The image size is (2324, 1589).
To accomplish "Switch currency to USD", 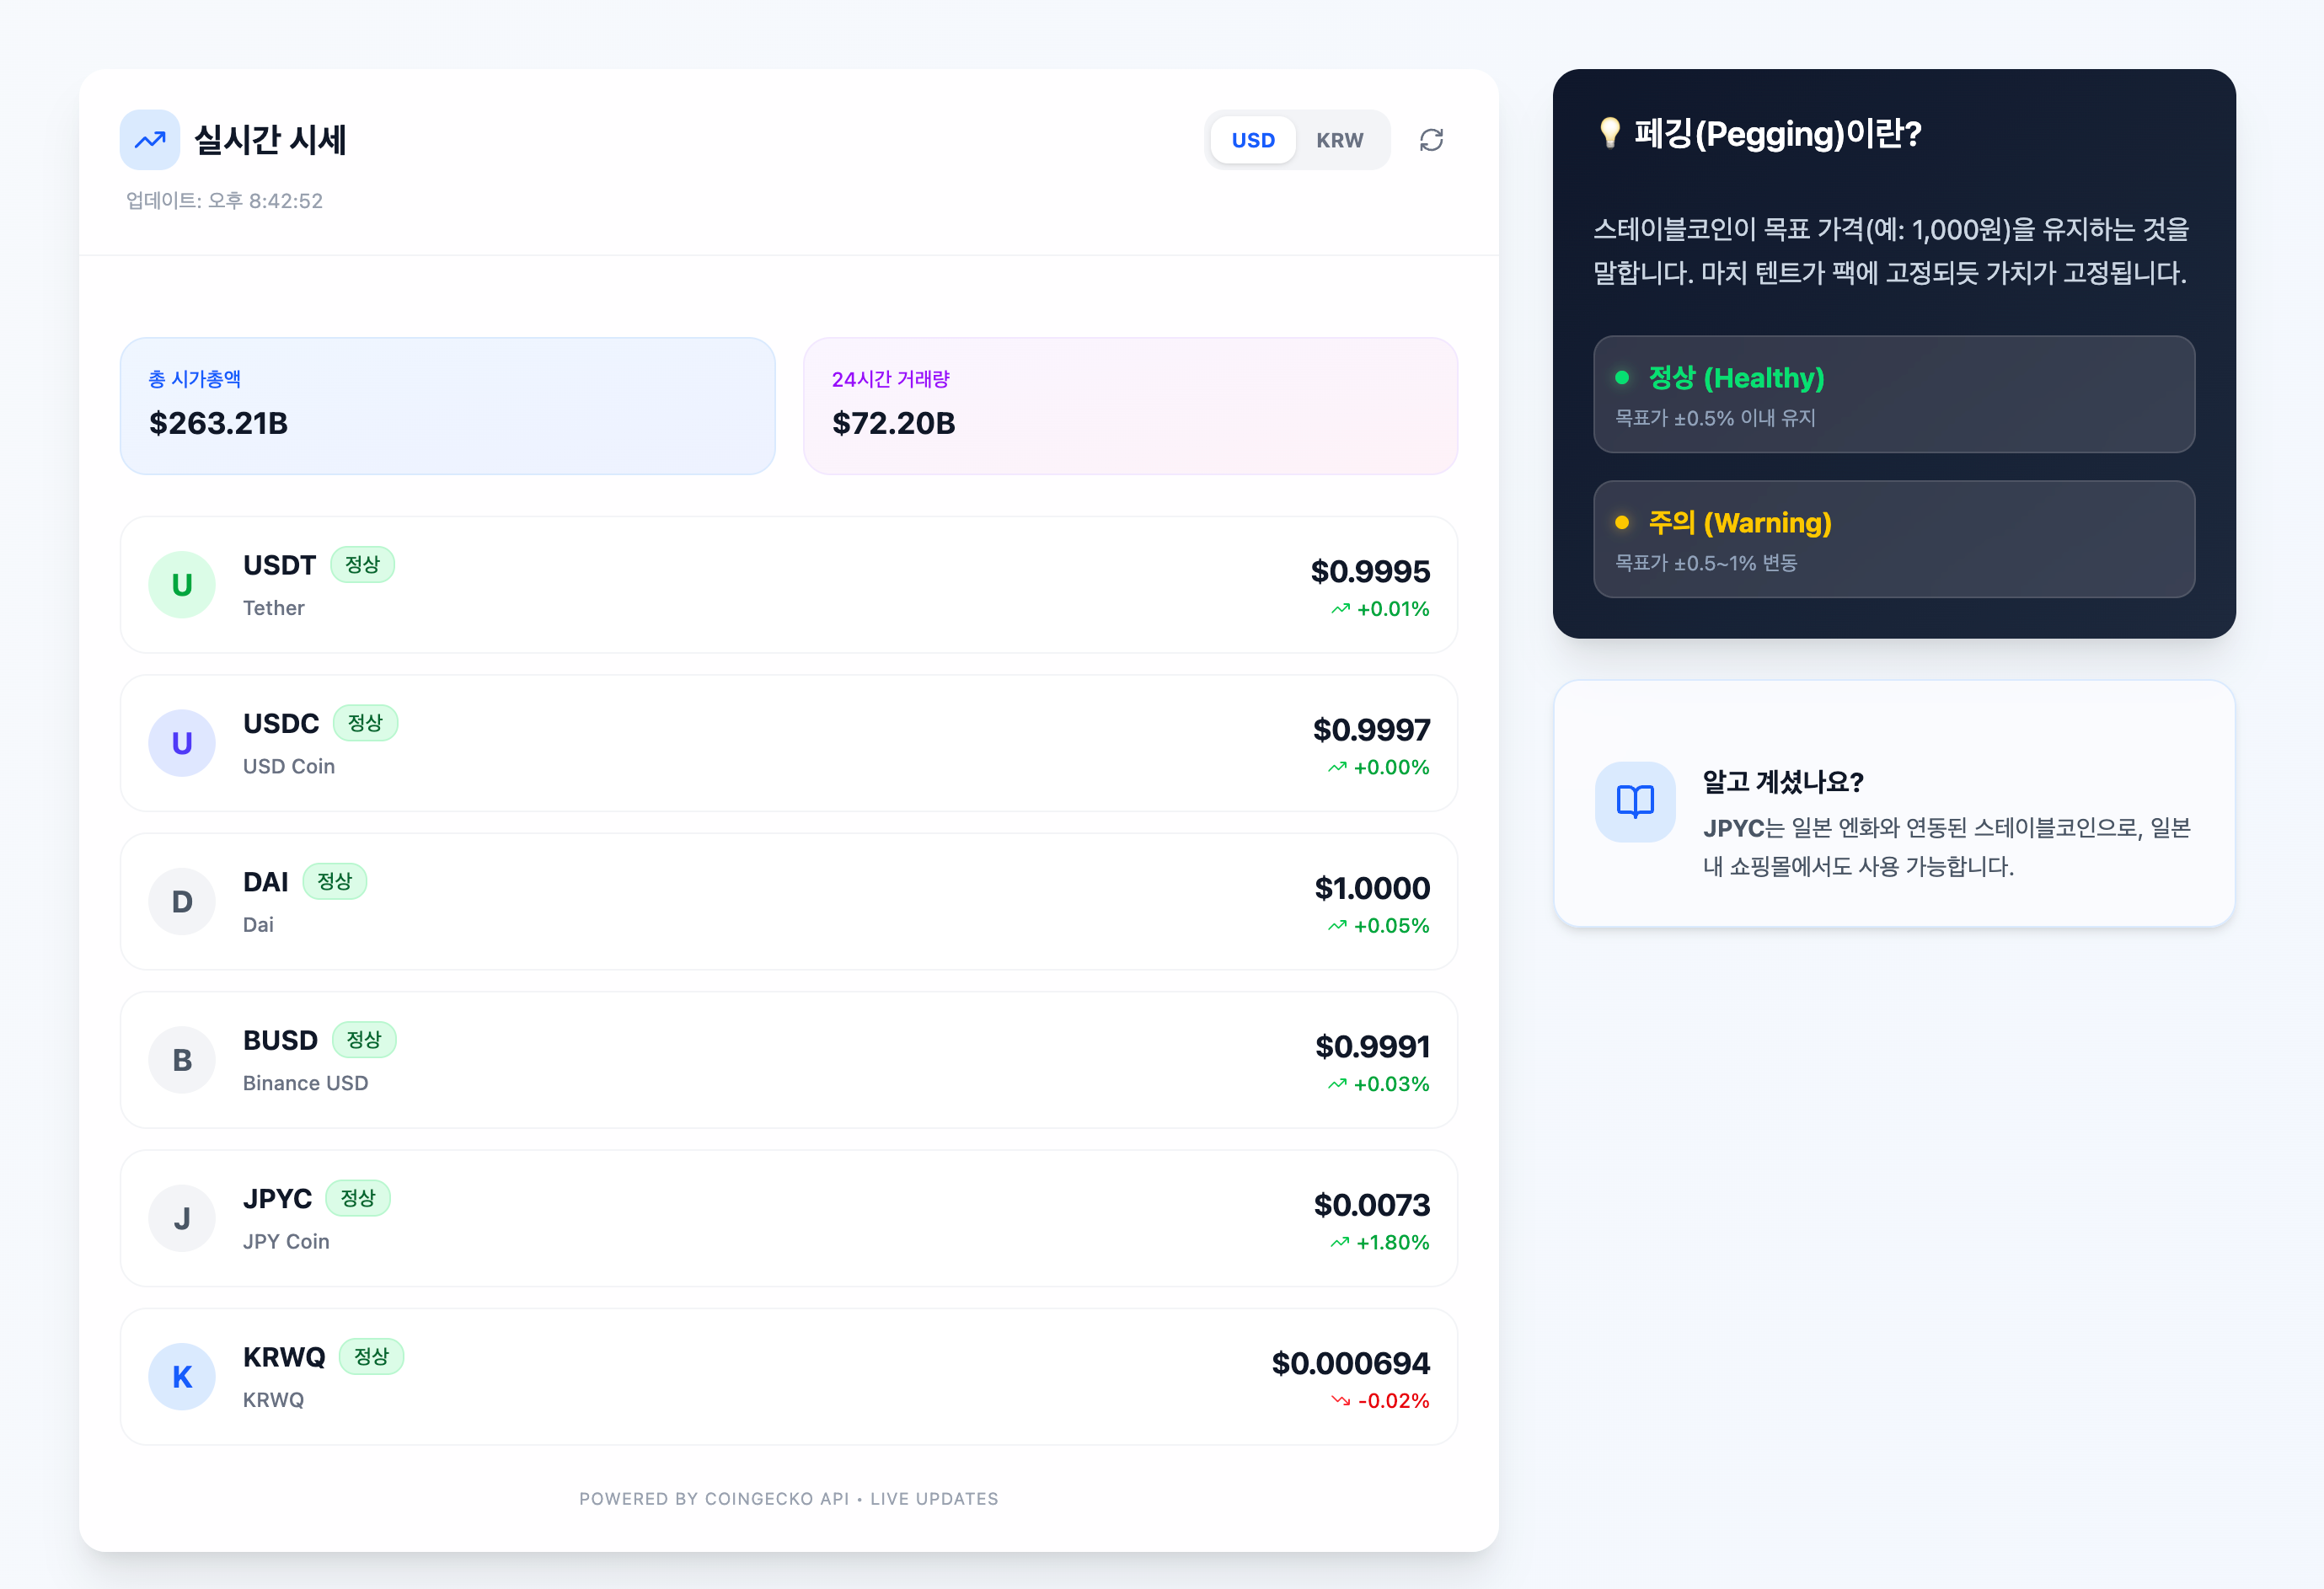I will click(1253, 140).
